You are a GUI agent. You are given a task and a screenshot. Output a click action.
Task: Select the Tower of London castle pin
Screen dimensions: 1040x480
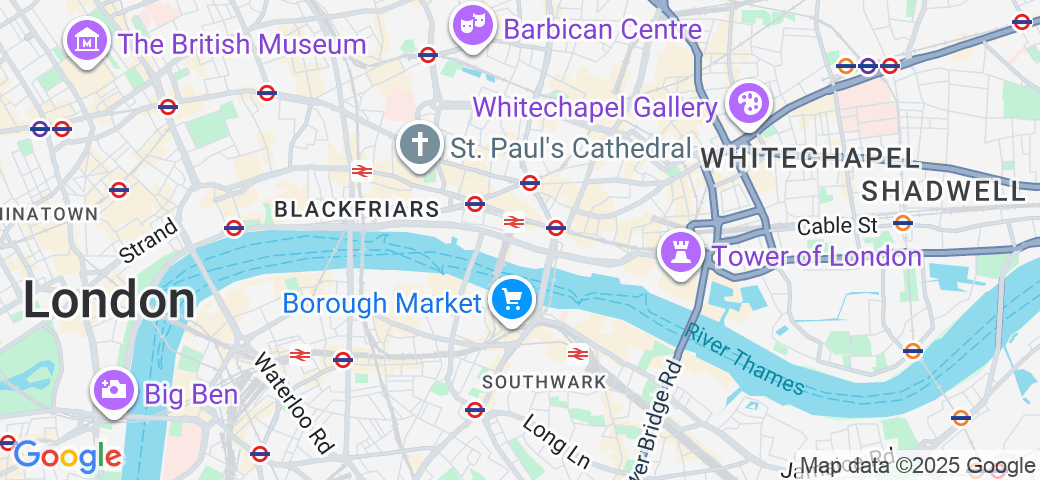pyautogui.click(x=681, y=254)
